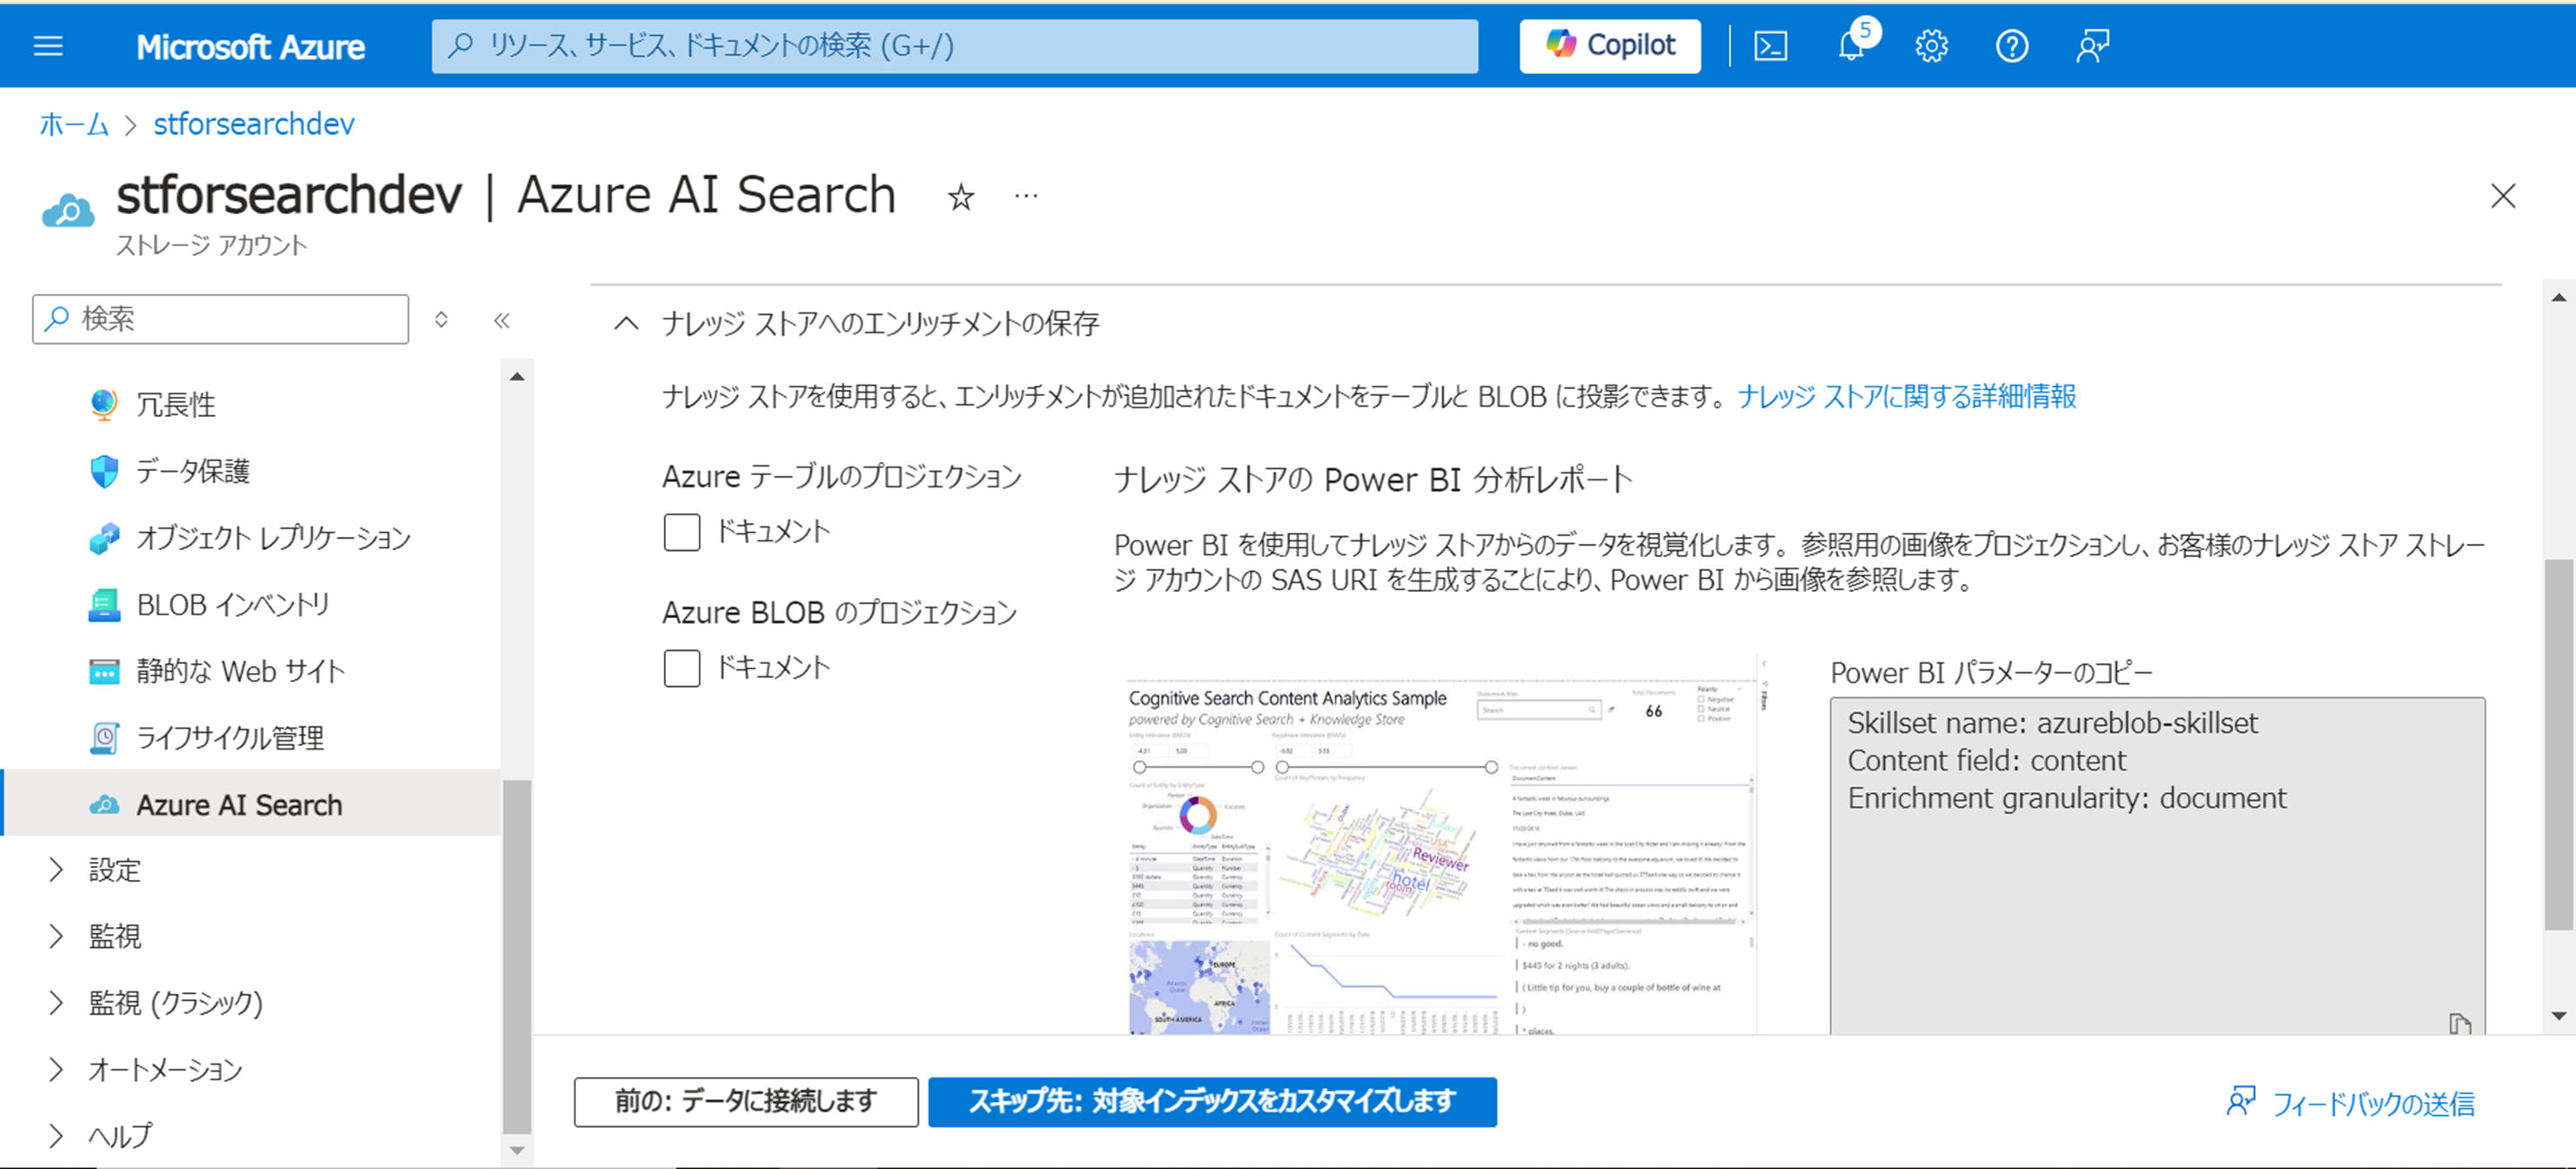Favorite stforsearchdev with star icon
This screenshot has width=2576, height=1169.
coord(960,197)
